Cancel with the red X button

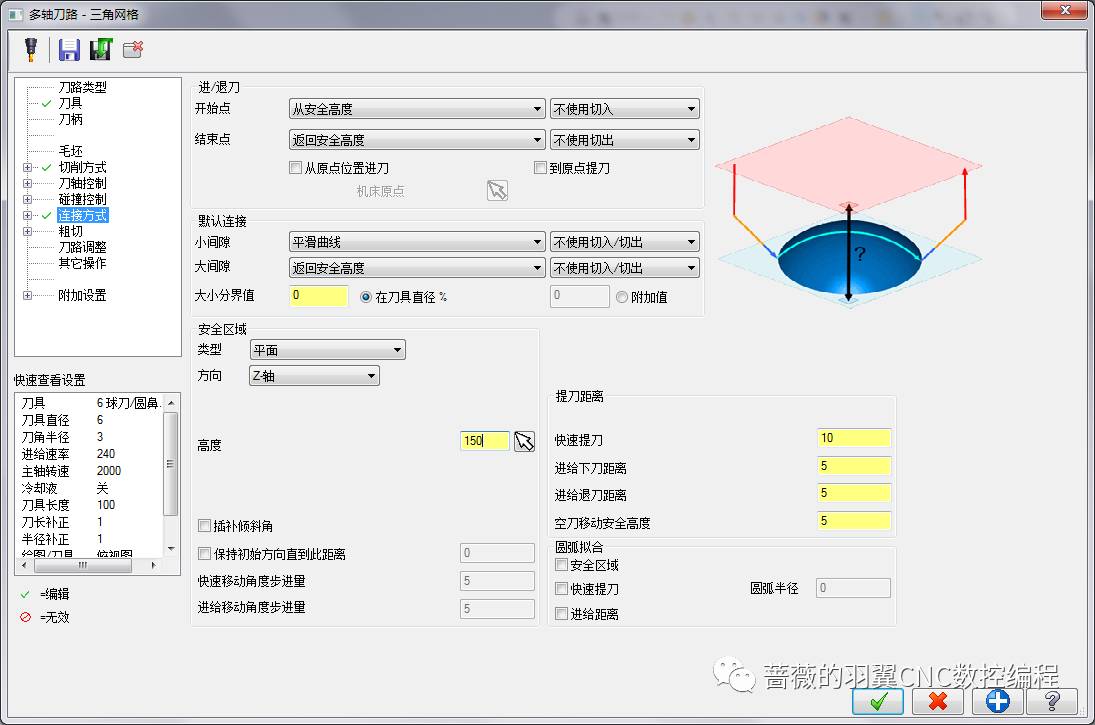[938, 701]
